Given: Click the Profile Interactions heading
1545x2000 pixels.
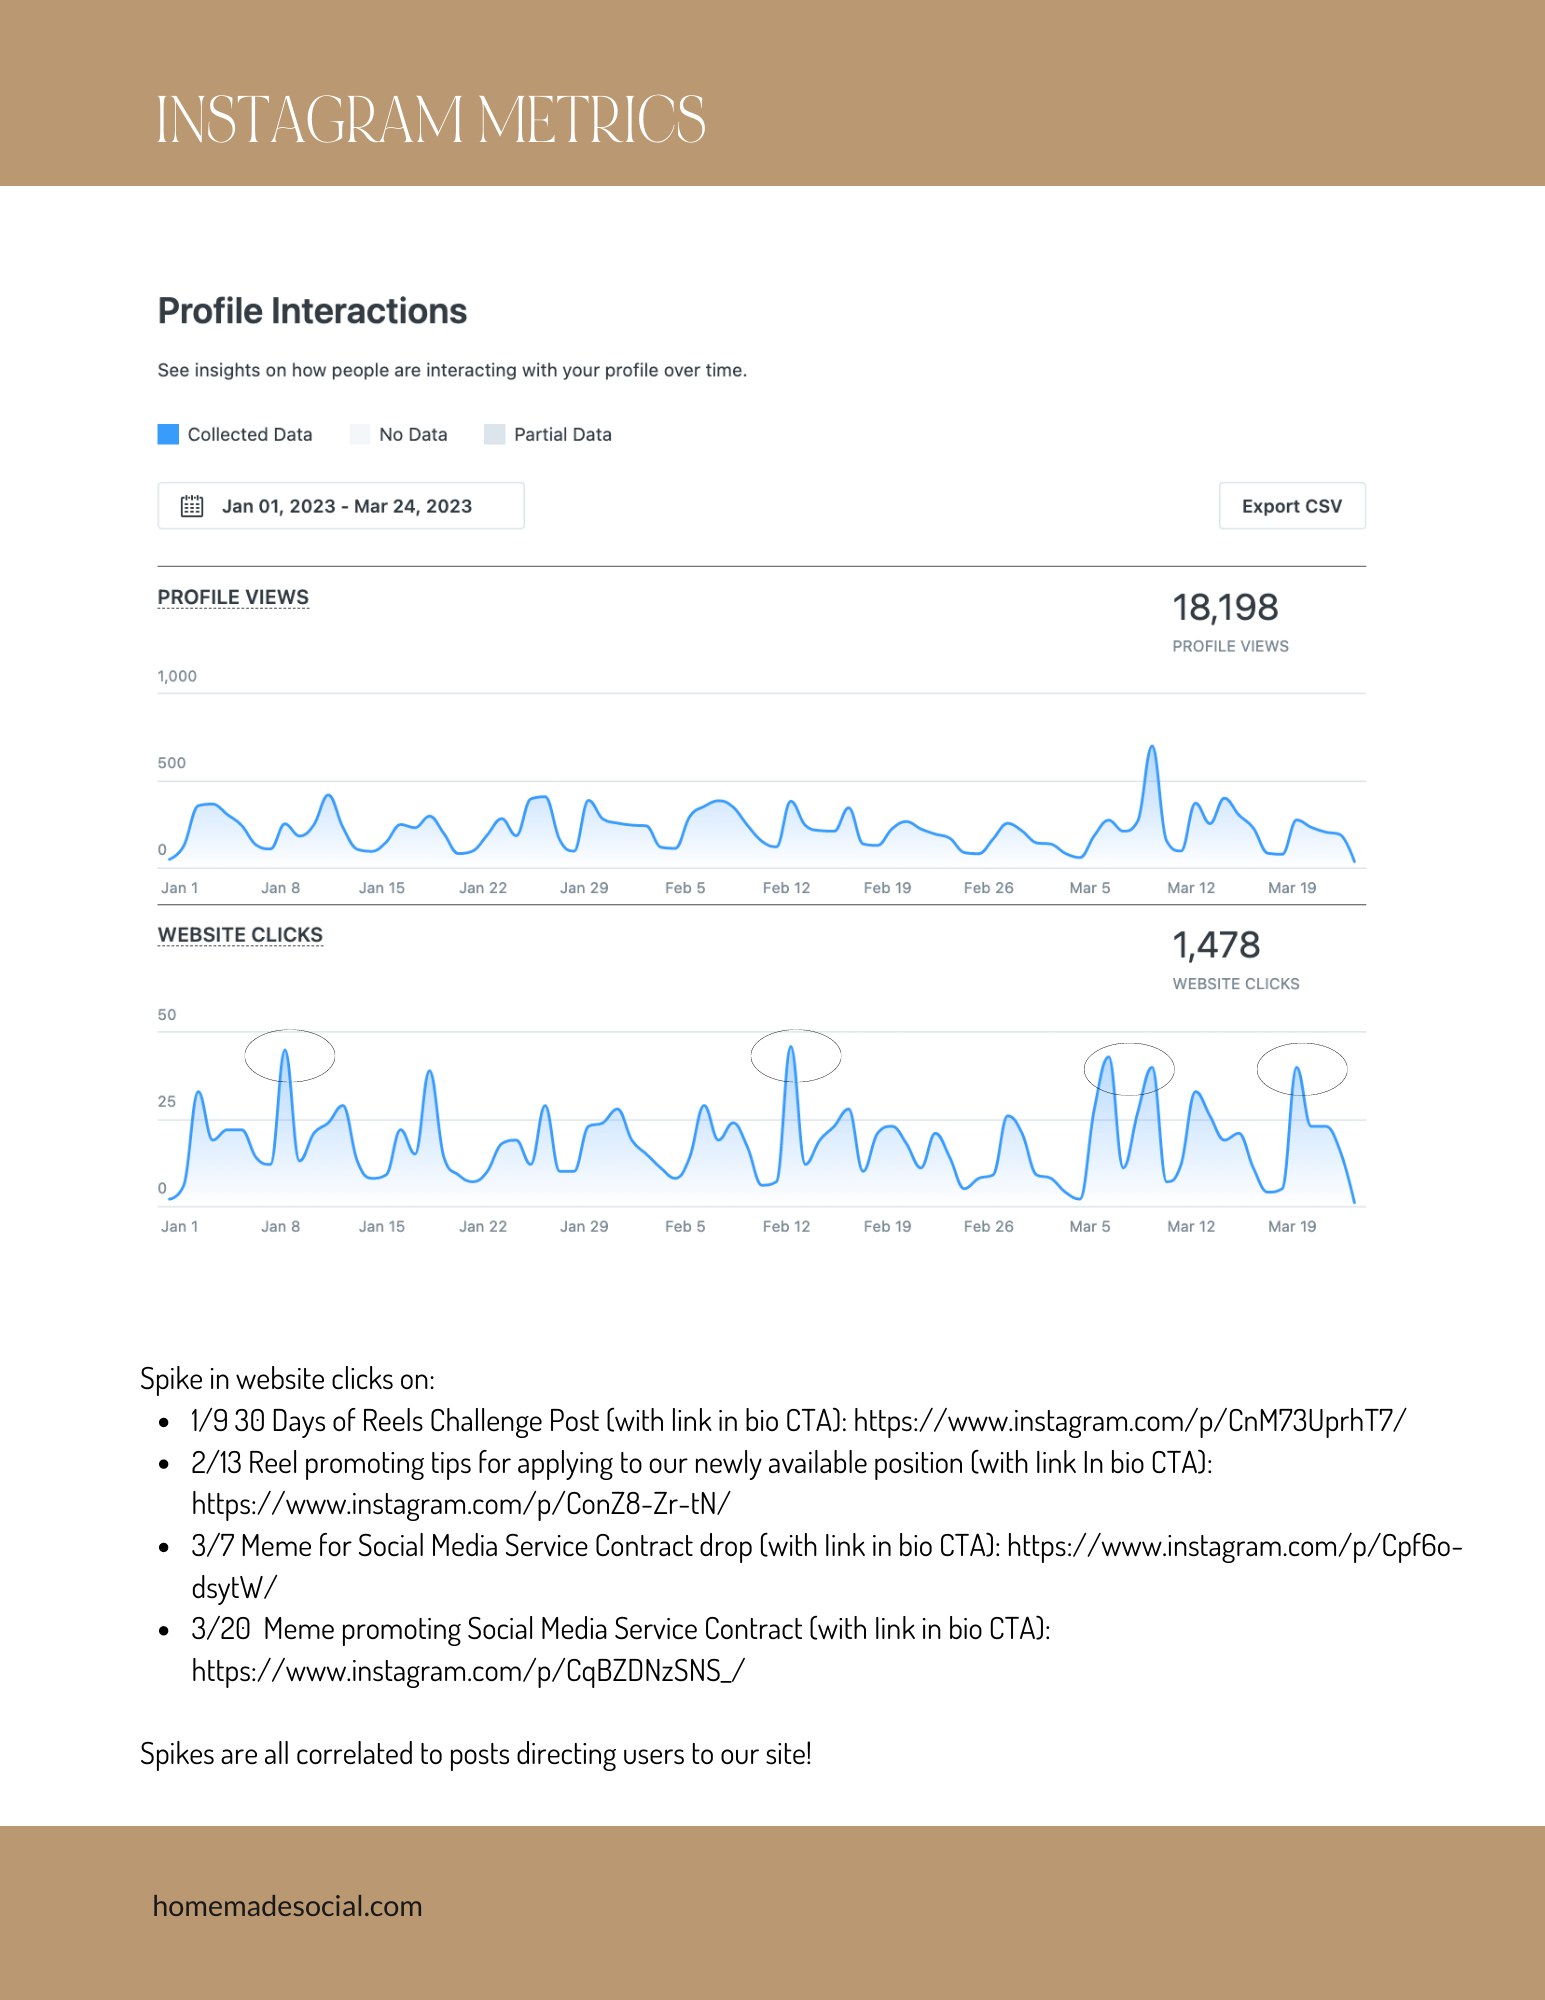Looking at the screenshot, I should coord(312,311).
